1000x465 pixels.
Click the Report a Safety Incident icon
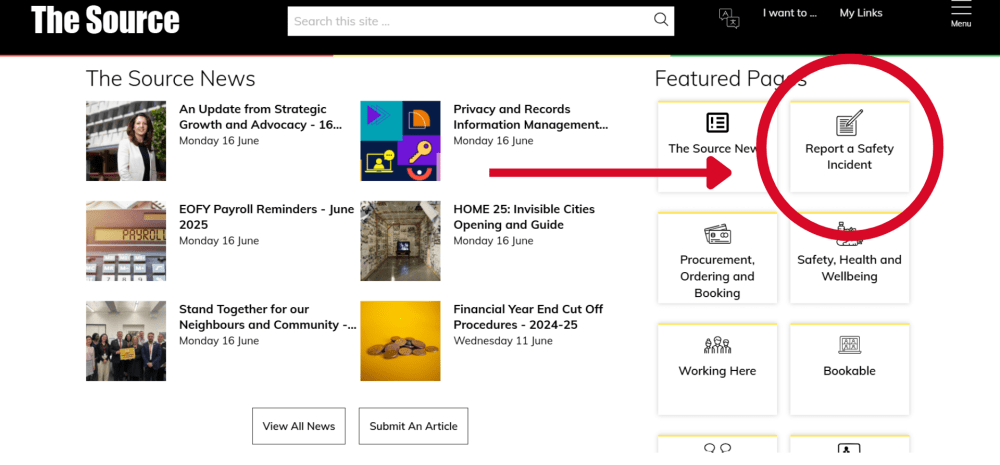pyautogui.click(x=849, y=124)
